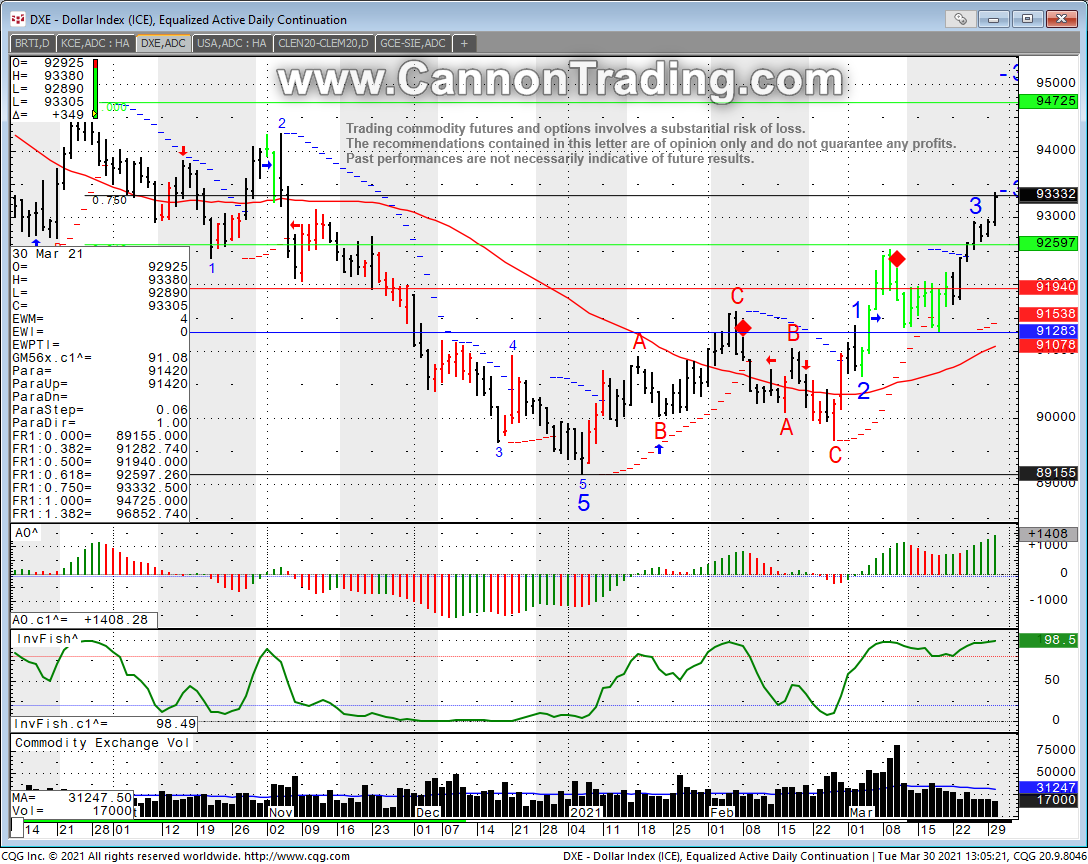Click the chart link icon in title bar
Screen dimensions: 1088x864
point(960,18)
